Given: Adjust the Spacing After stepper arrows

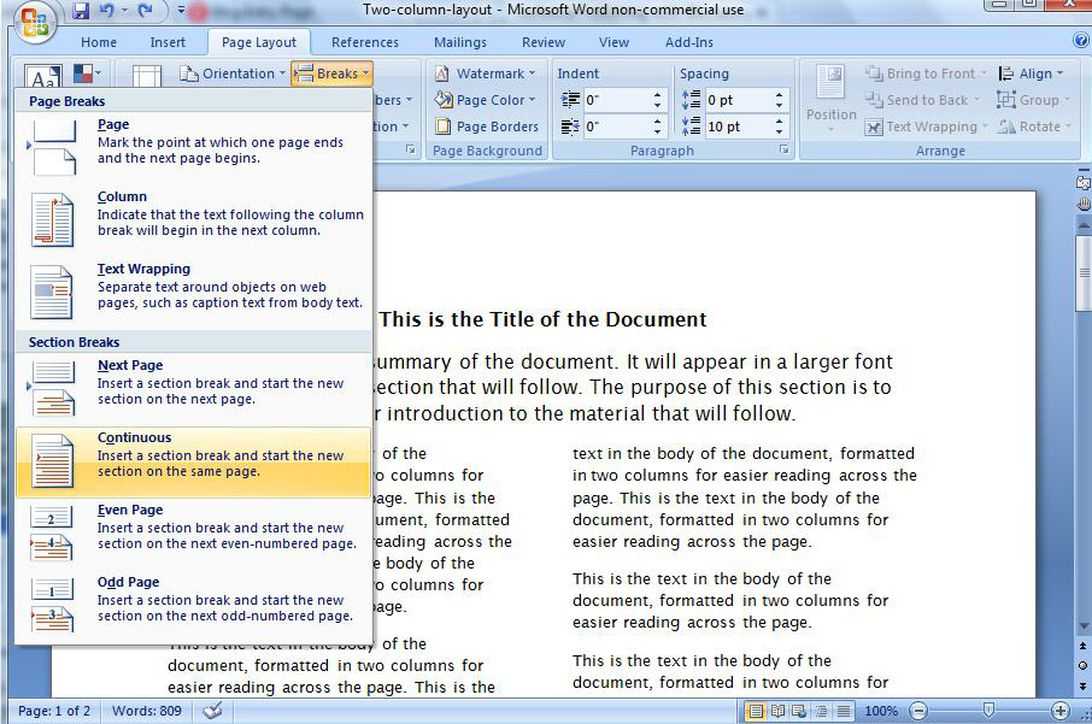Looking at the screenshot, I should tap(779, 127).
